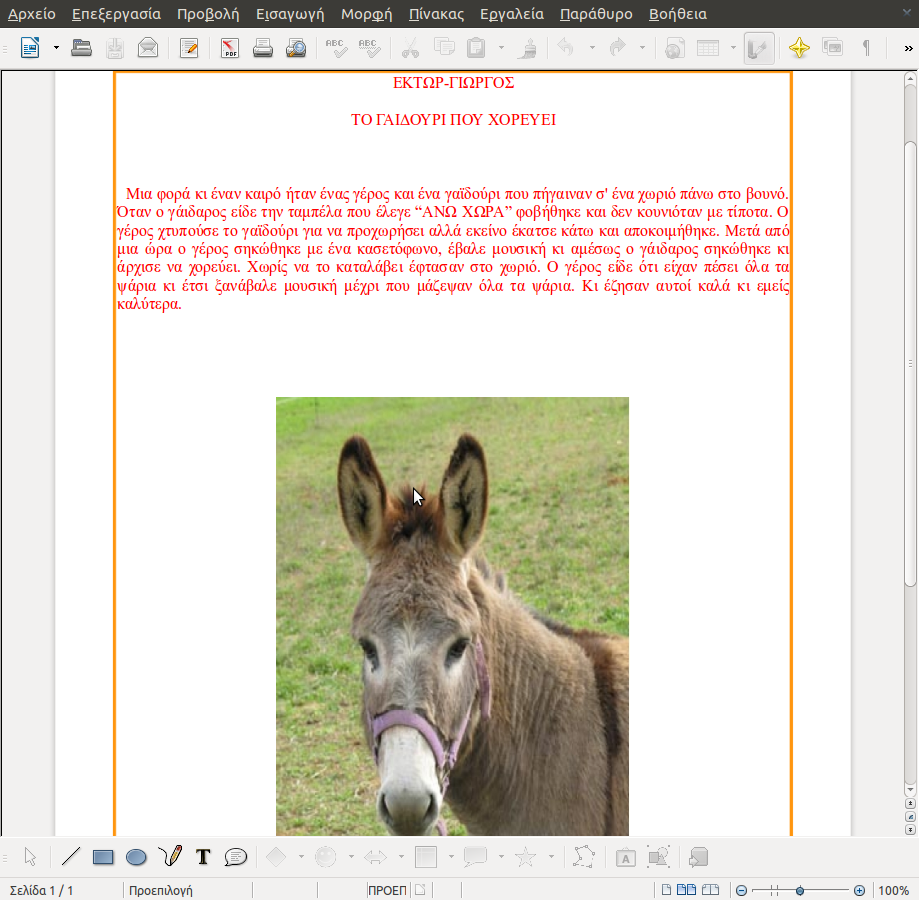Click the Open file icon
Viewport: 919px width, 900px height.
tap(81, 47)
